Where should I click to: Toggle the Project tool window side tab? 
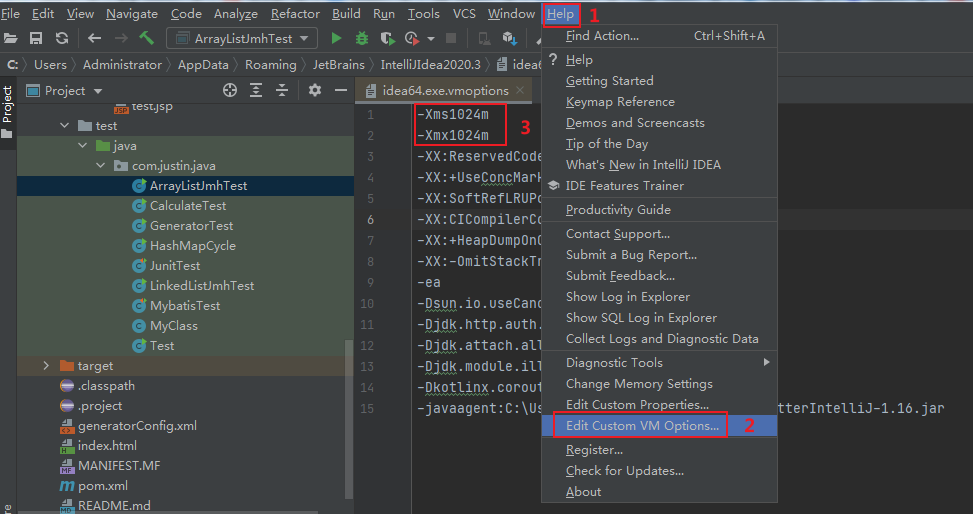(7, 112)
